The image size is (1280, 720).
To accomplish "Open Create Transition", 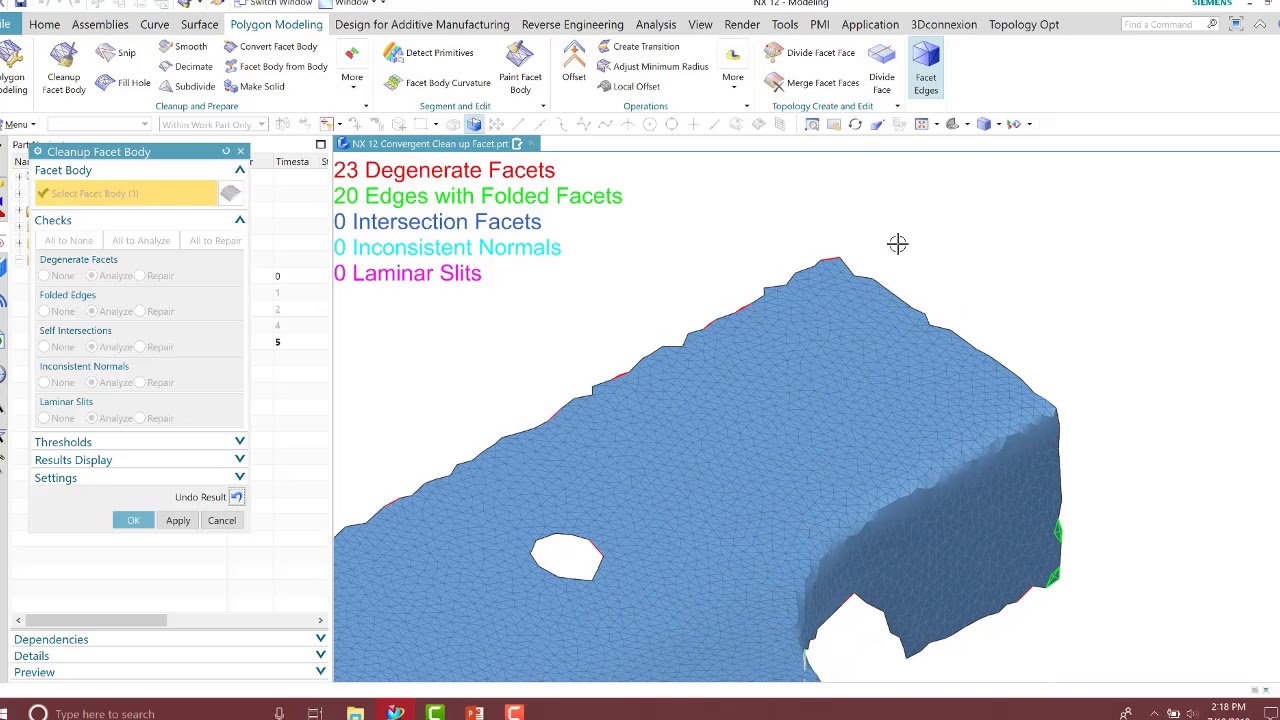I will coord(637,47).
